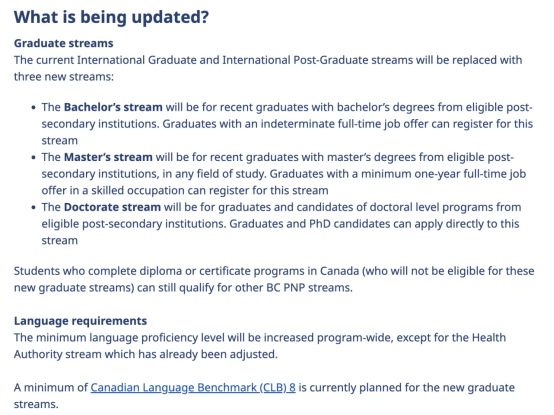Click the bold "Master's stream" text
This screenshot has width=554, height=415.
click(108, 157)
